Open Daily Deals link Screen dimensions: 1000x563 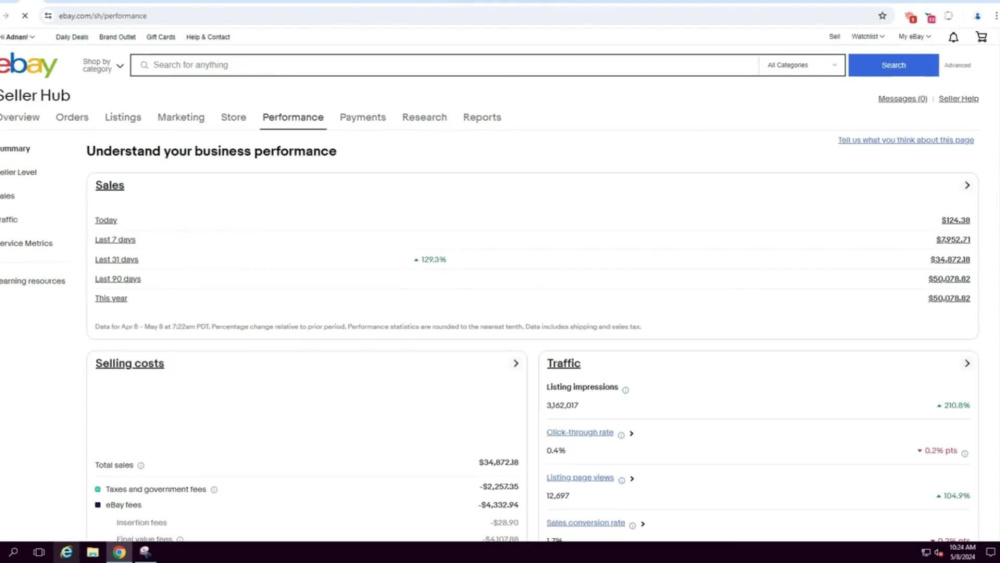click(x=72, y=37)
